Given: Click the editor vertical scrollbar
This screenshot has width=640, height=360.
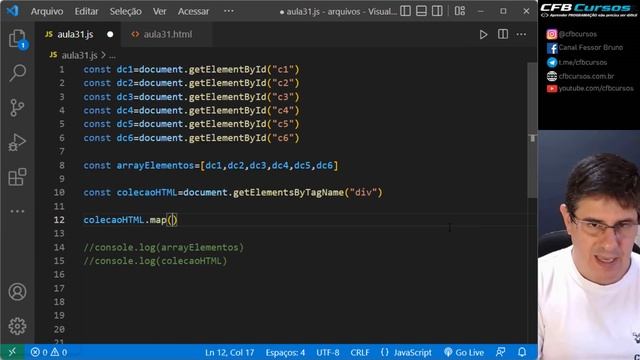Looking at the screenshot, I should pos(532,130).
